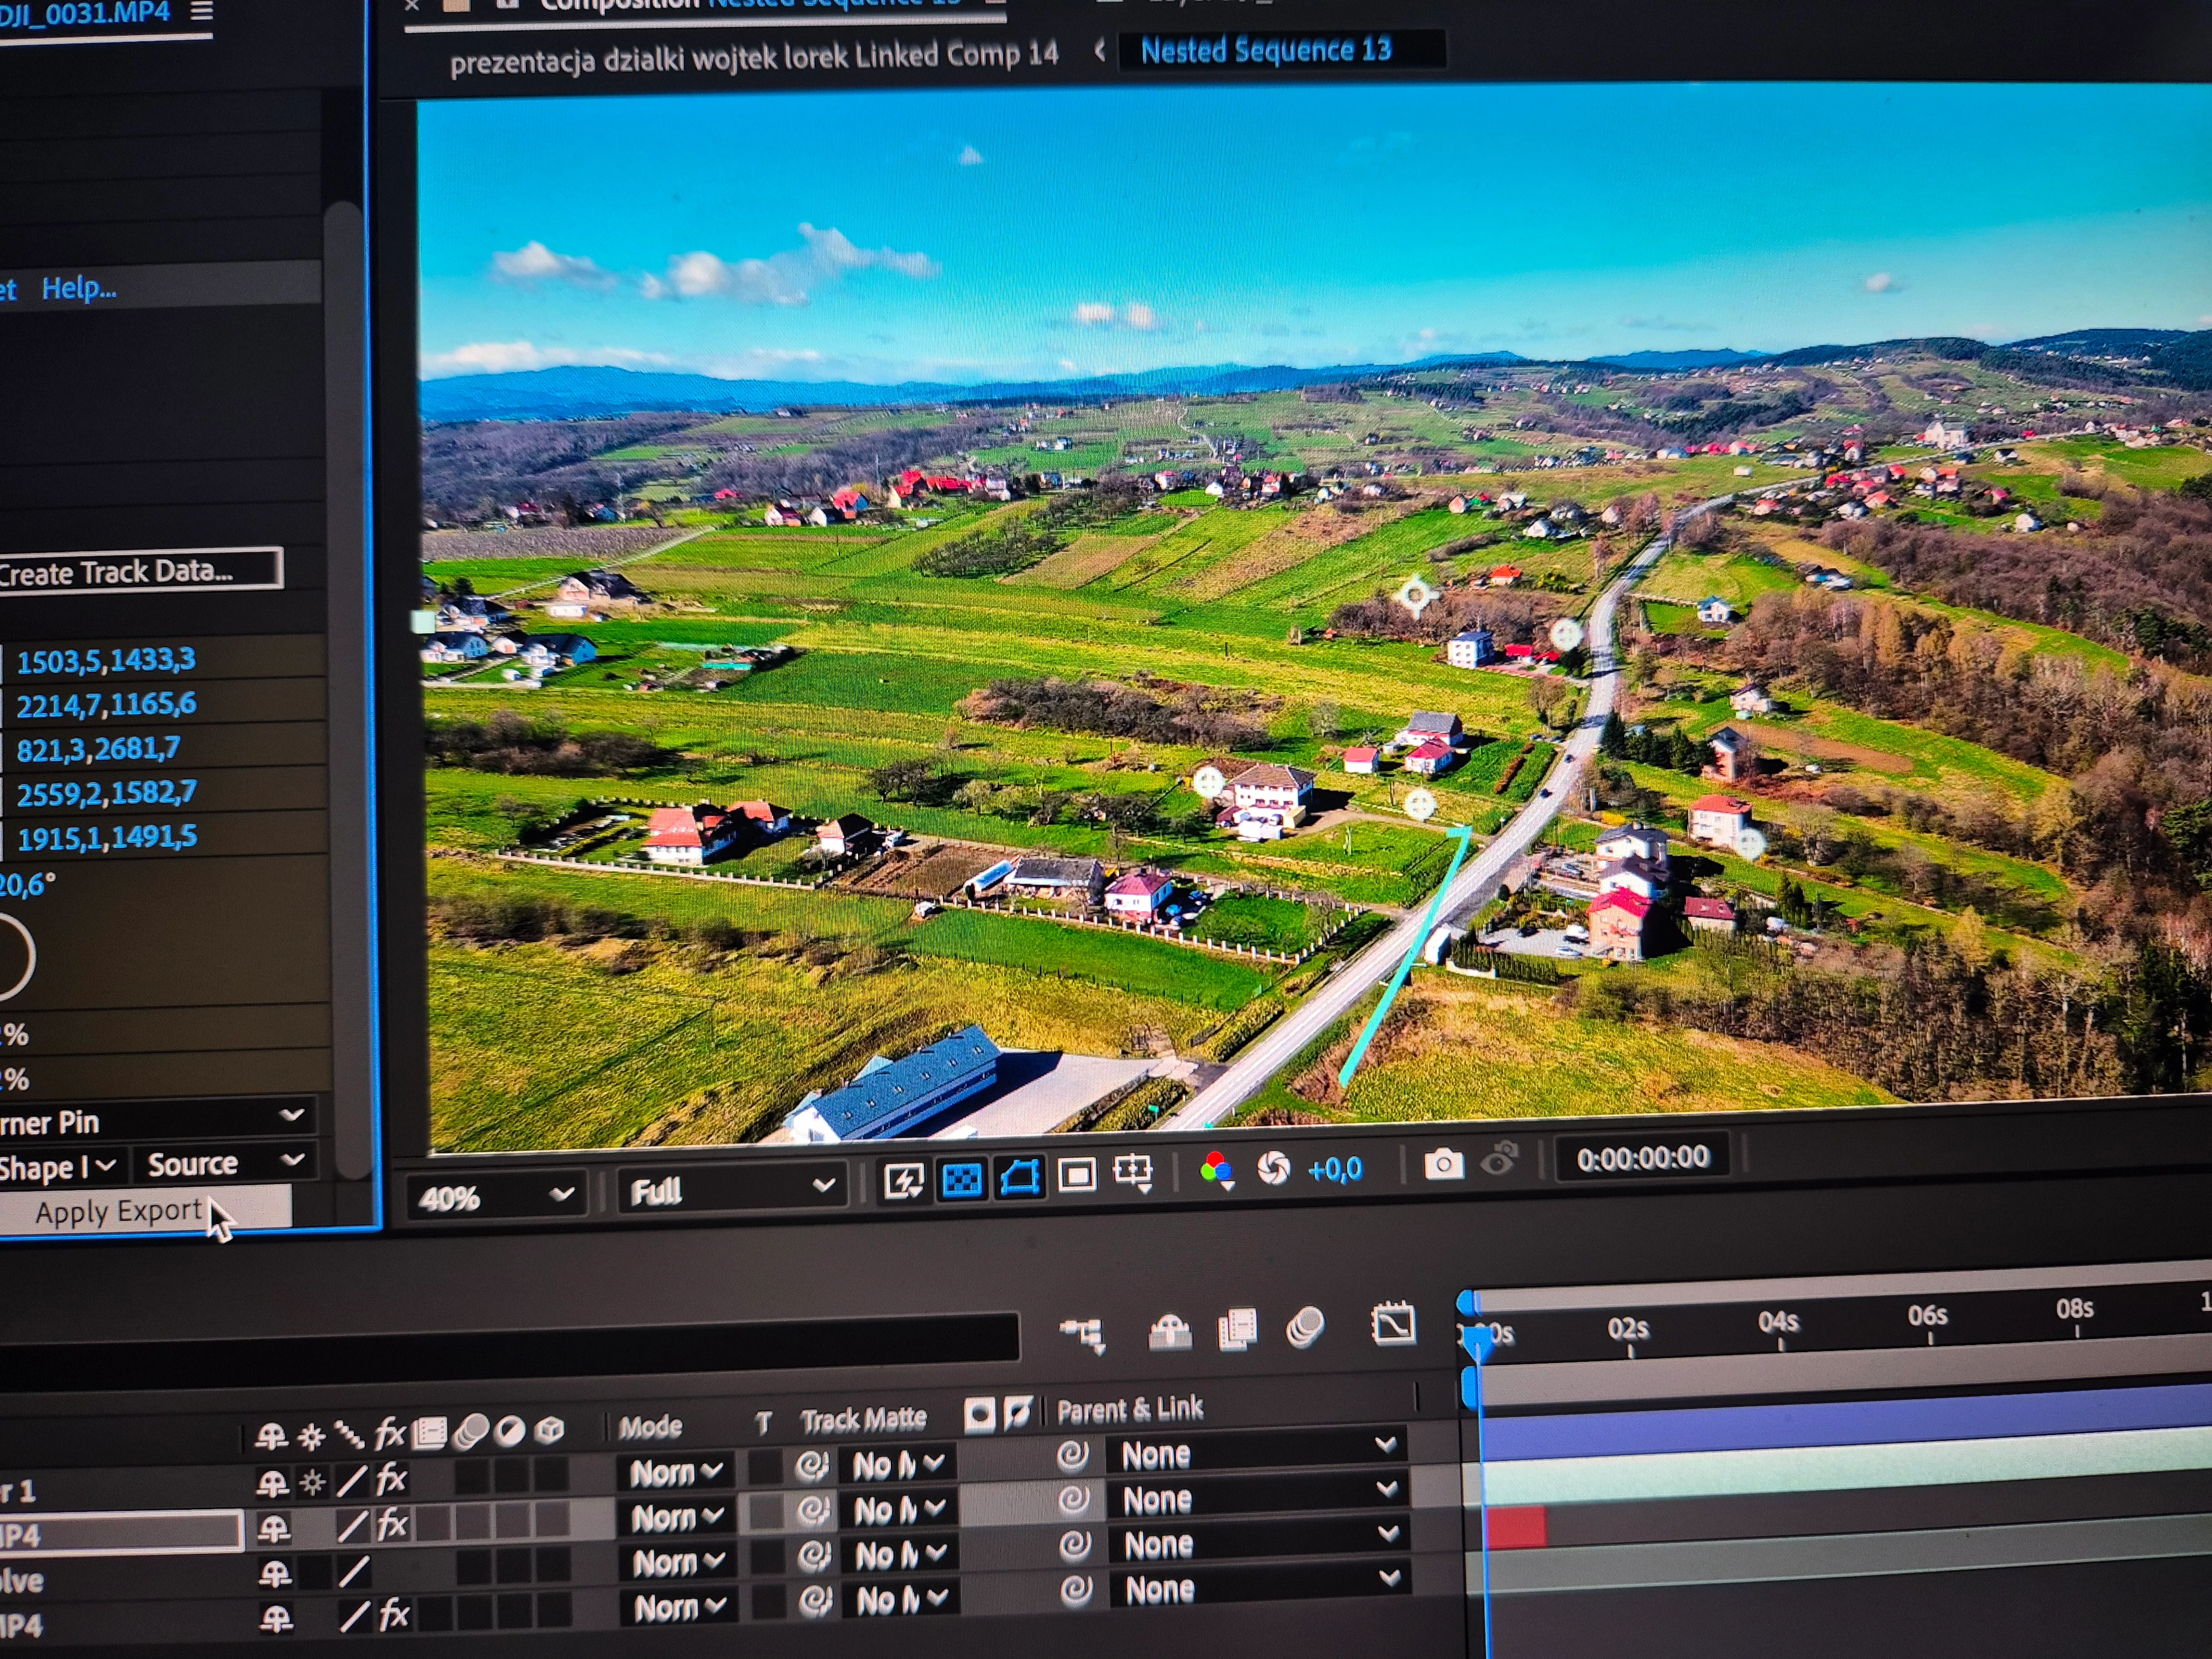Open the Graph Editor icon
Image resolution: width=2212 pixels, height=1659 pixels.
click(1394, 1325)
